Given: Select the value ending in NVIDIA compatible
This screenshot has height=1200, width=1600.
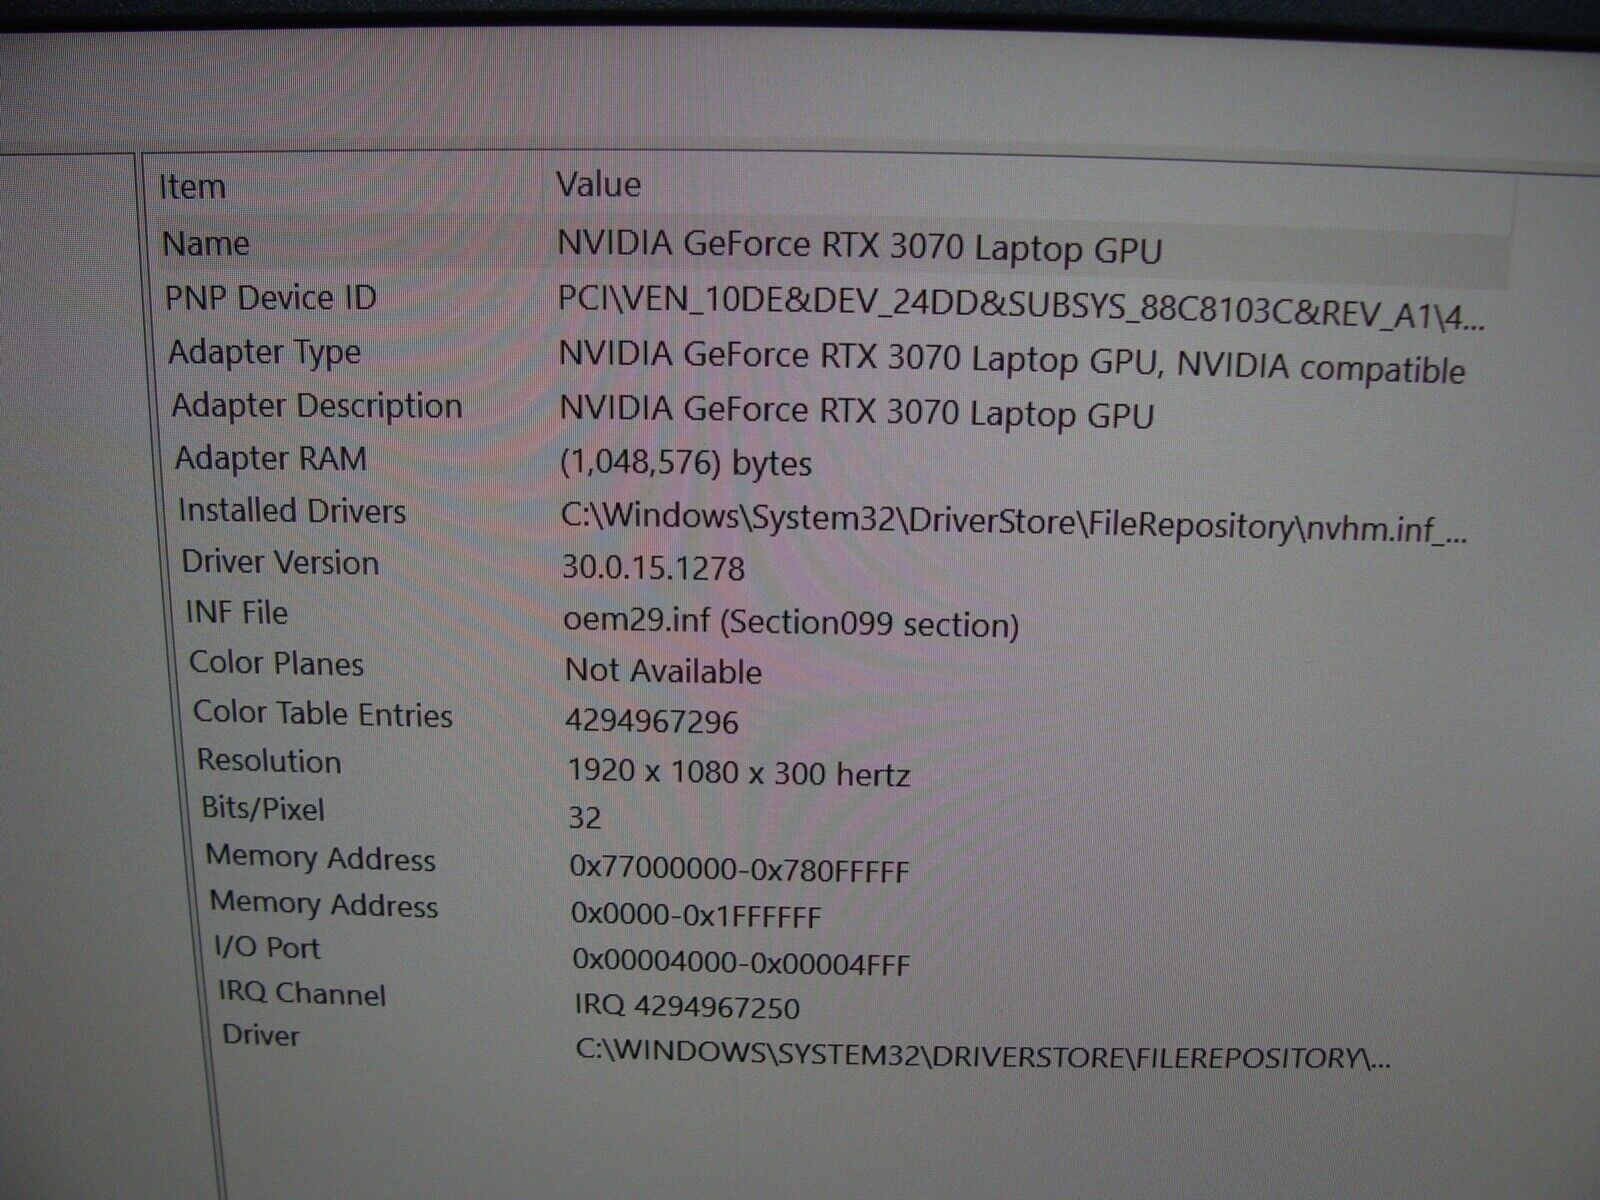Looking at the screenshot, I should (1012, 362).
